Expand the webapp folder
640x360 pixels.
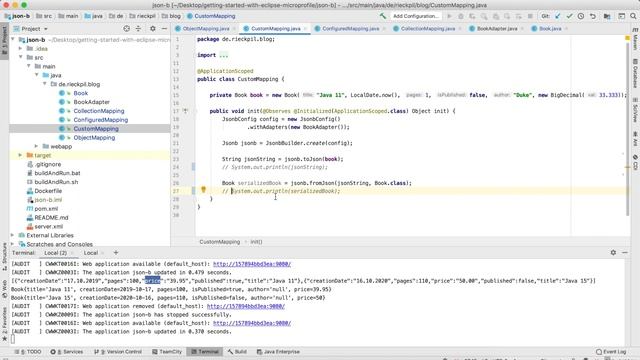tap(36, 146)
